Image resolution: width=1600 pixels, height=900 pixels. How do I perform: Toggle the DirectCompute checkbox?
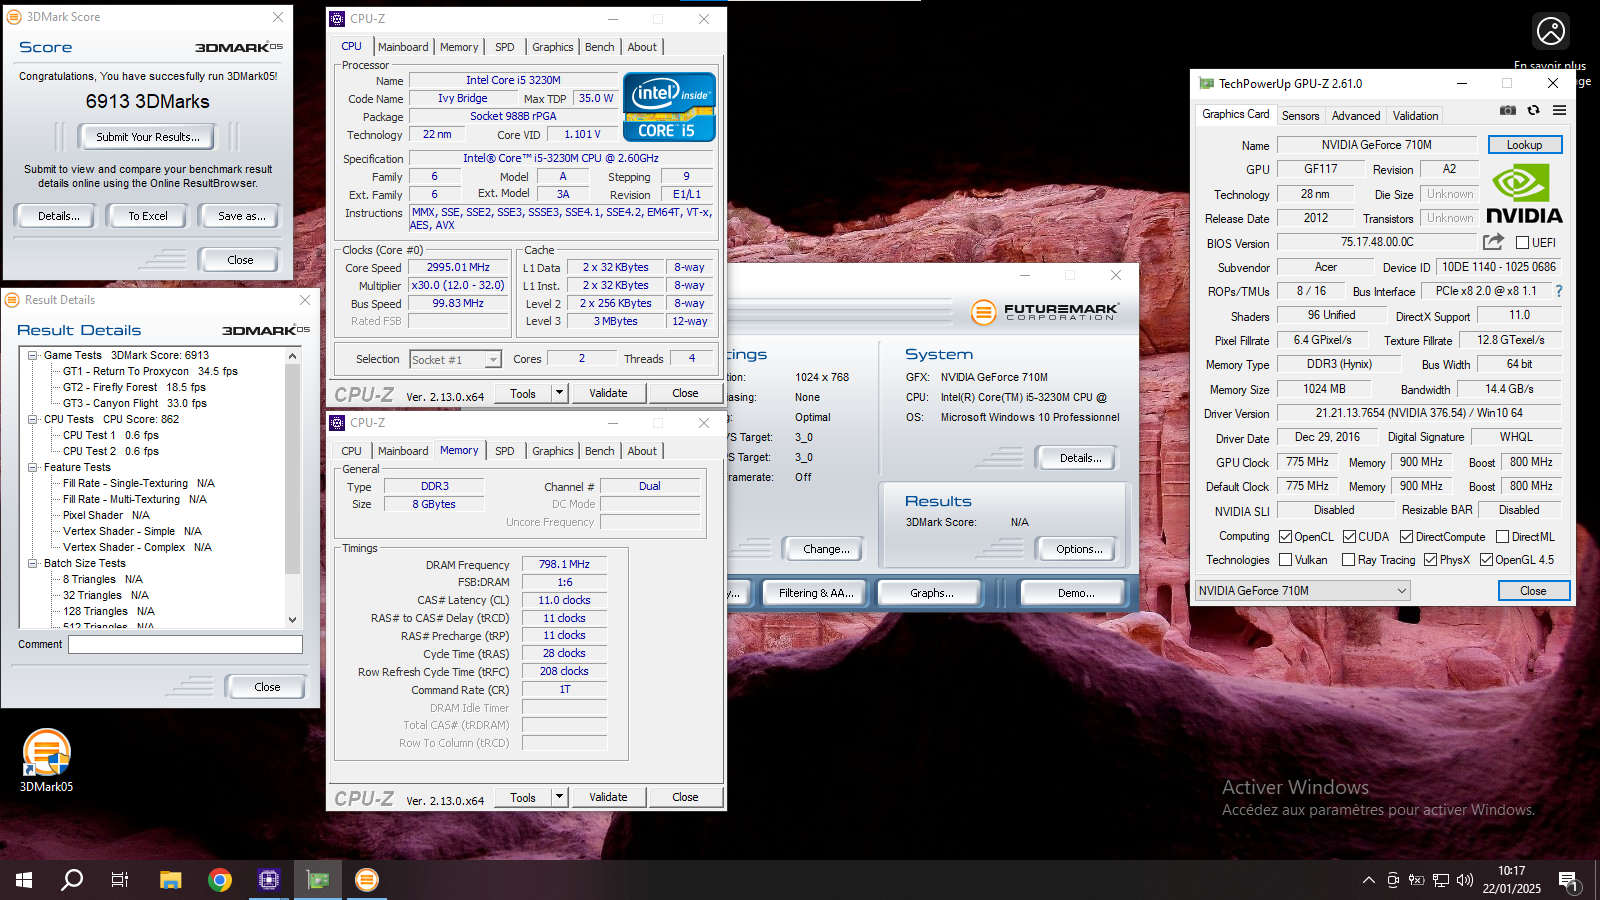point(1406,537)
